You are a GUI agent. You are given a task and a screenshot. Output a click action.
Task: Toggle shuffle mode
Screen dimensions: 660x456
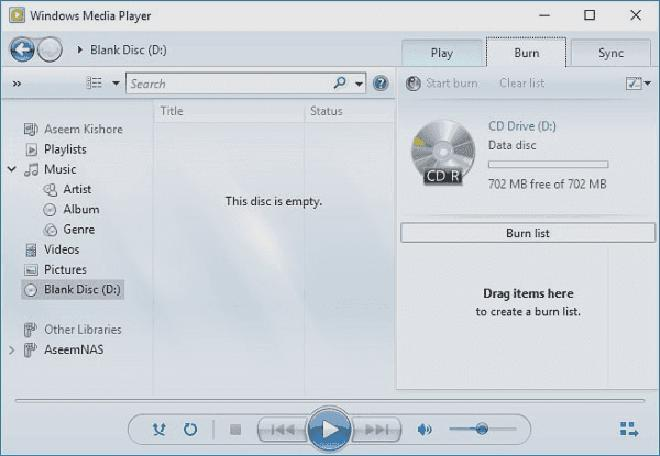(x=159, y=429)
